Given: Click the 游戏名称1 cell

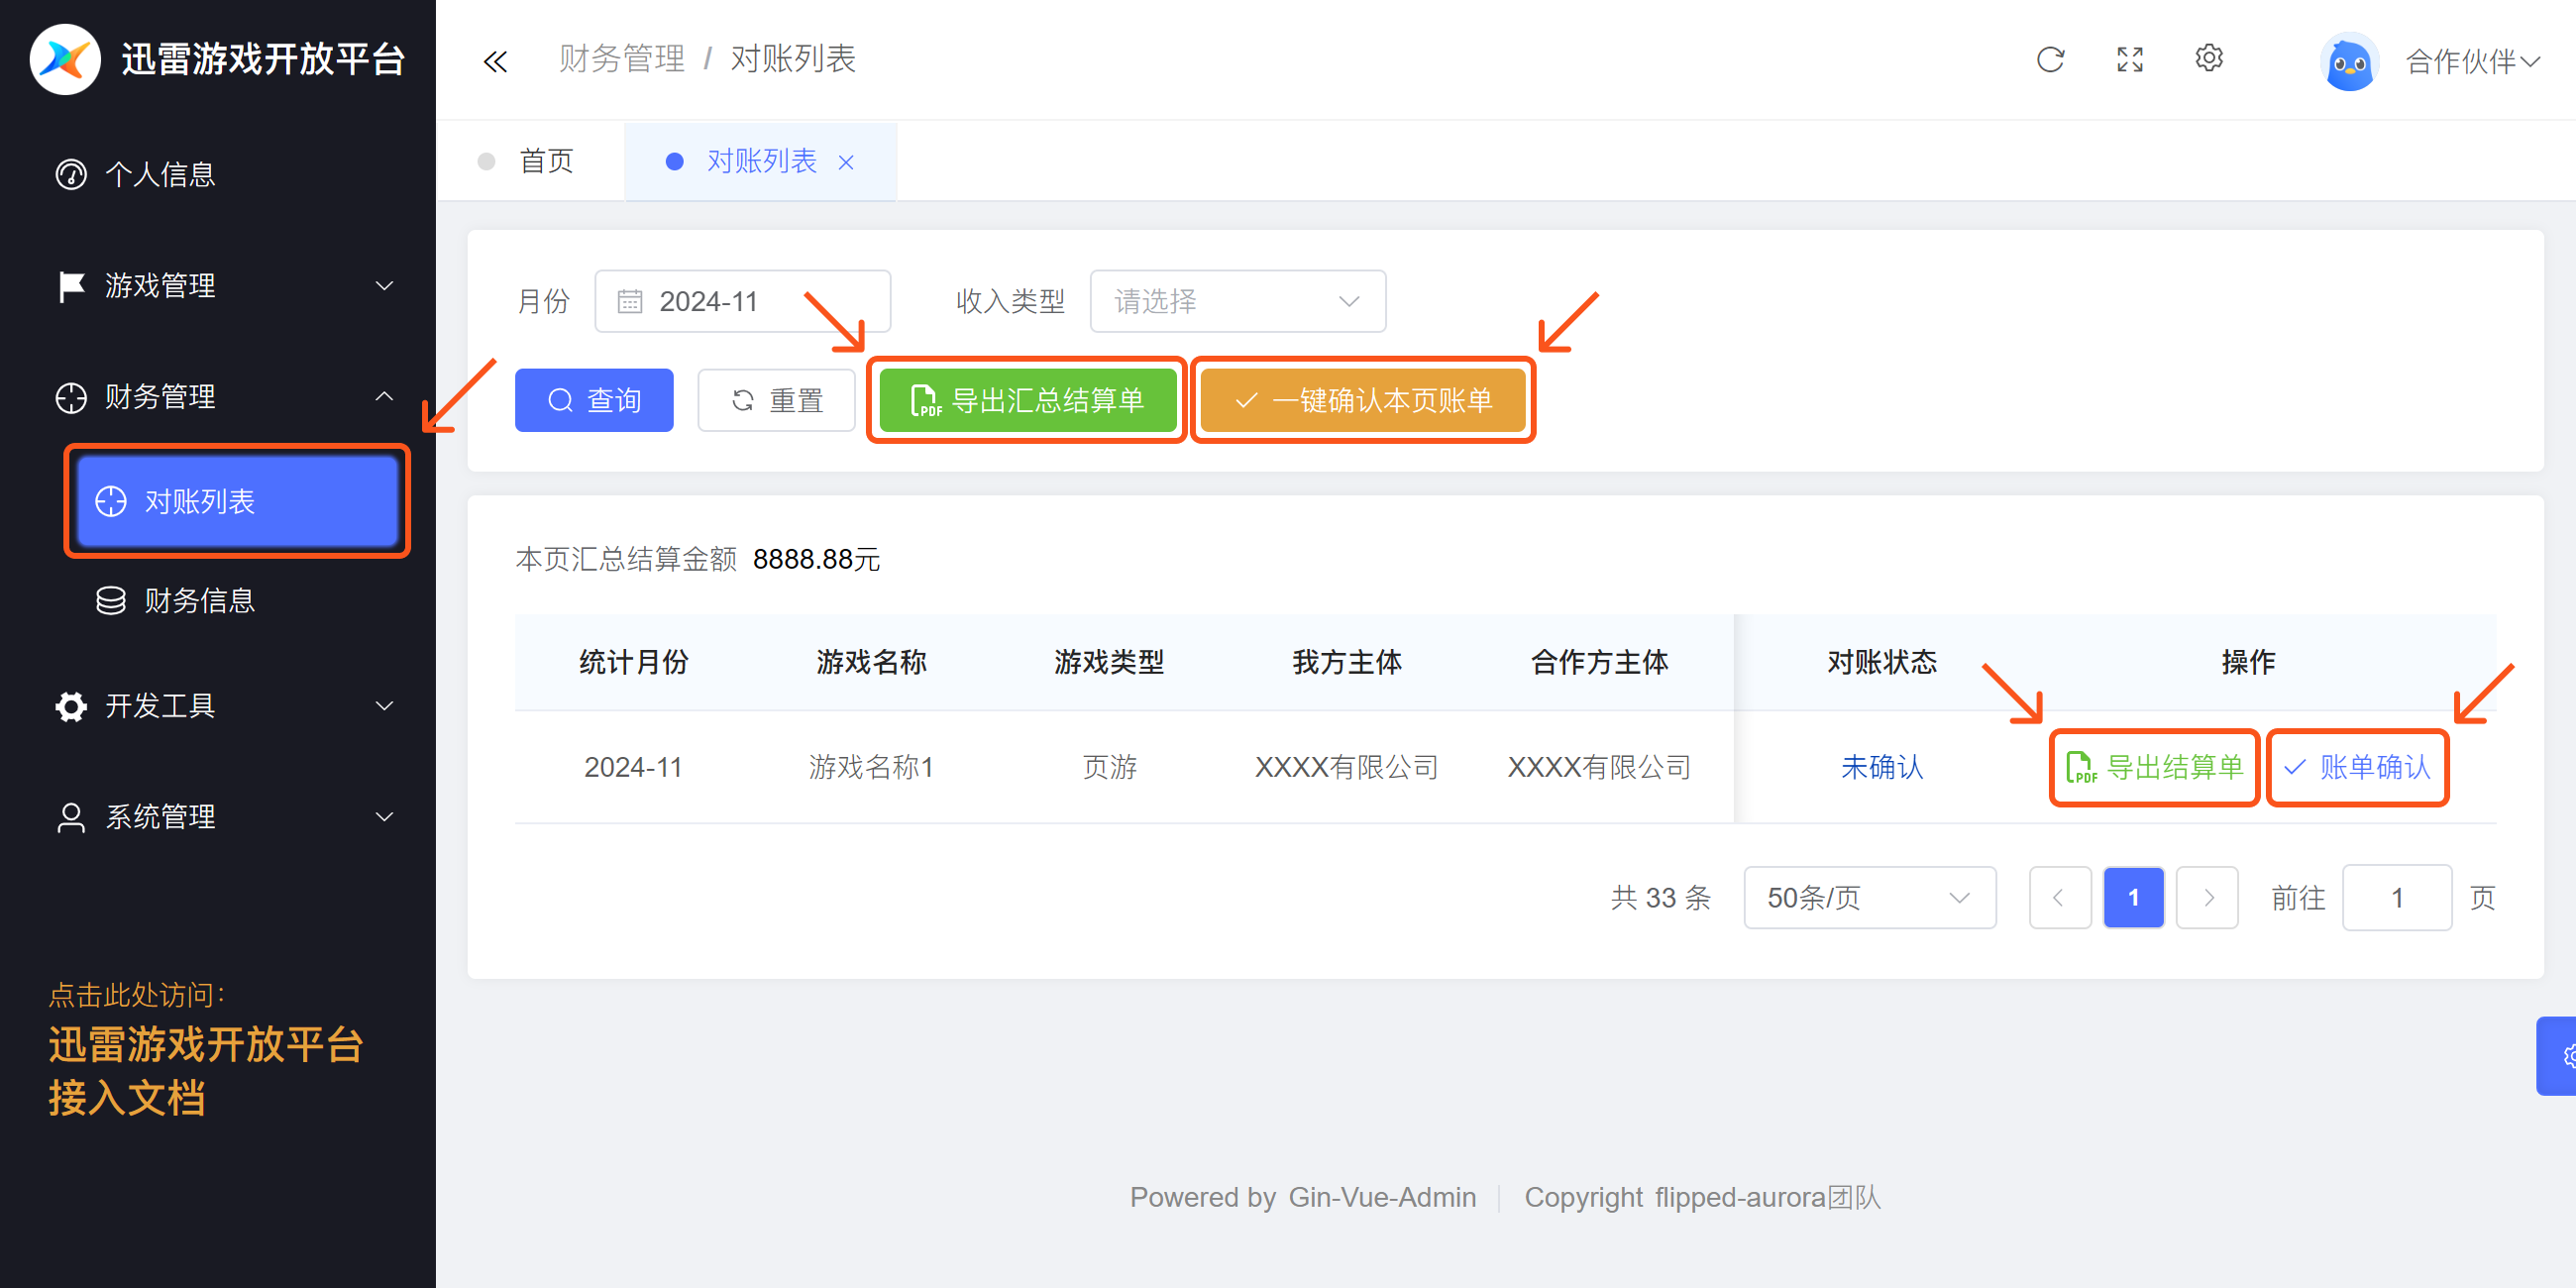Looking at the screenshot, I should pos(871,767).
